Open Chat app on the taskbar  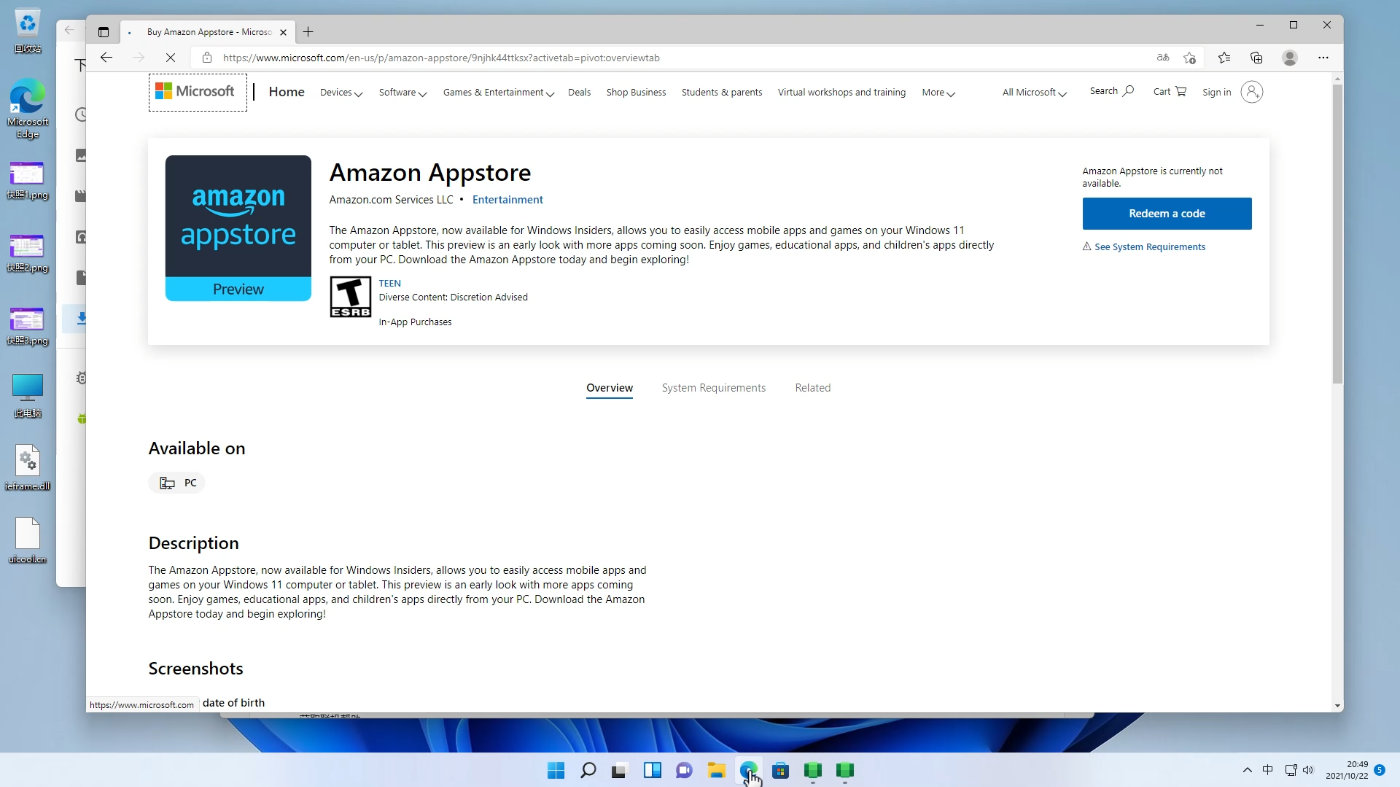coord(684,770)
